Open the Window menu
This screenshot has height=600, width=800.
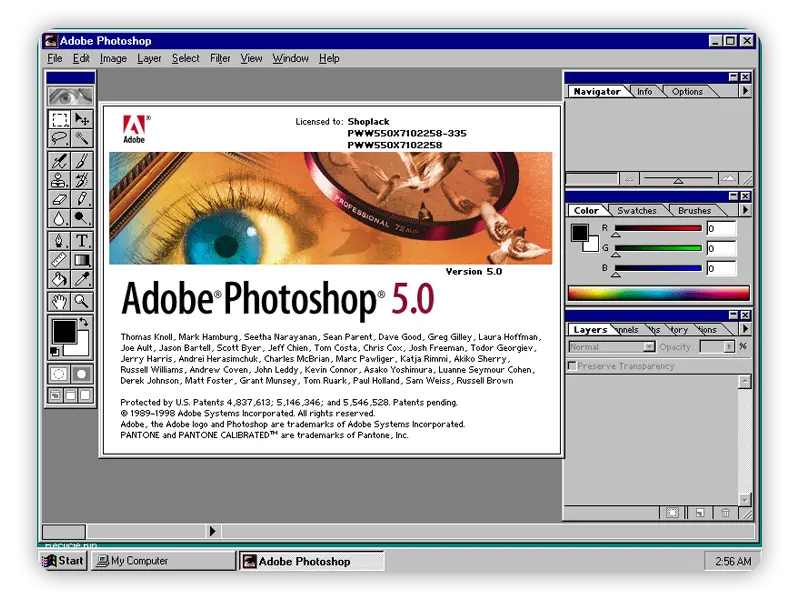tap(290, 58)
